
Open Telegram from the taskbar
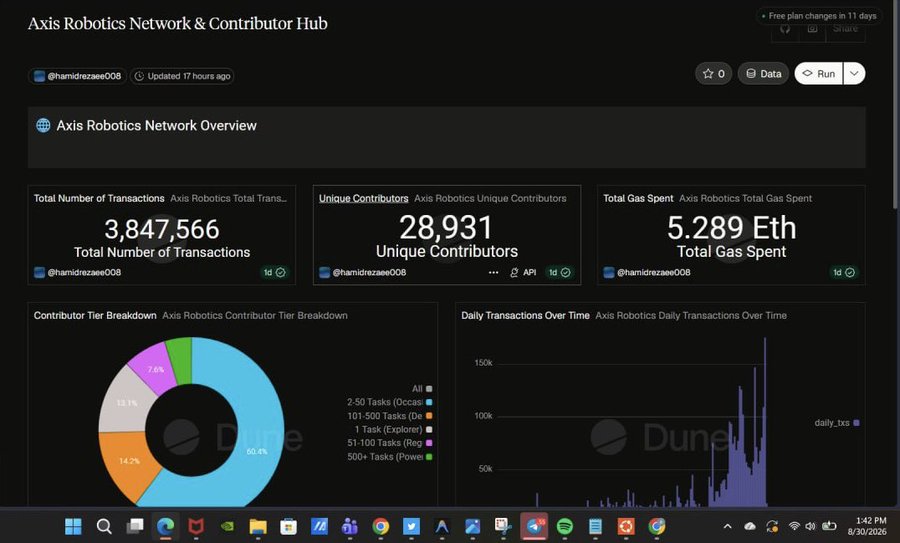[x=534, y=526]
